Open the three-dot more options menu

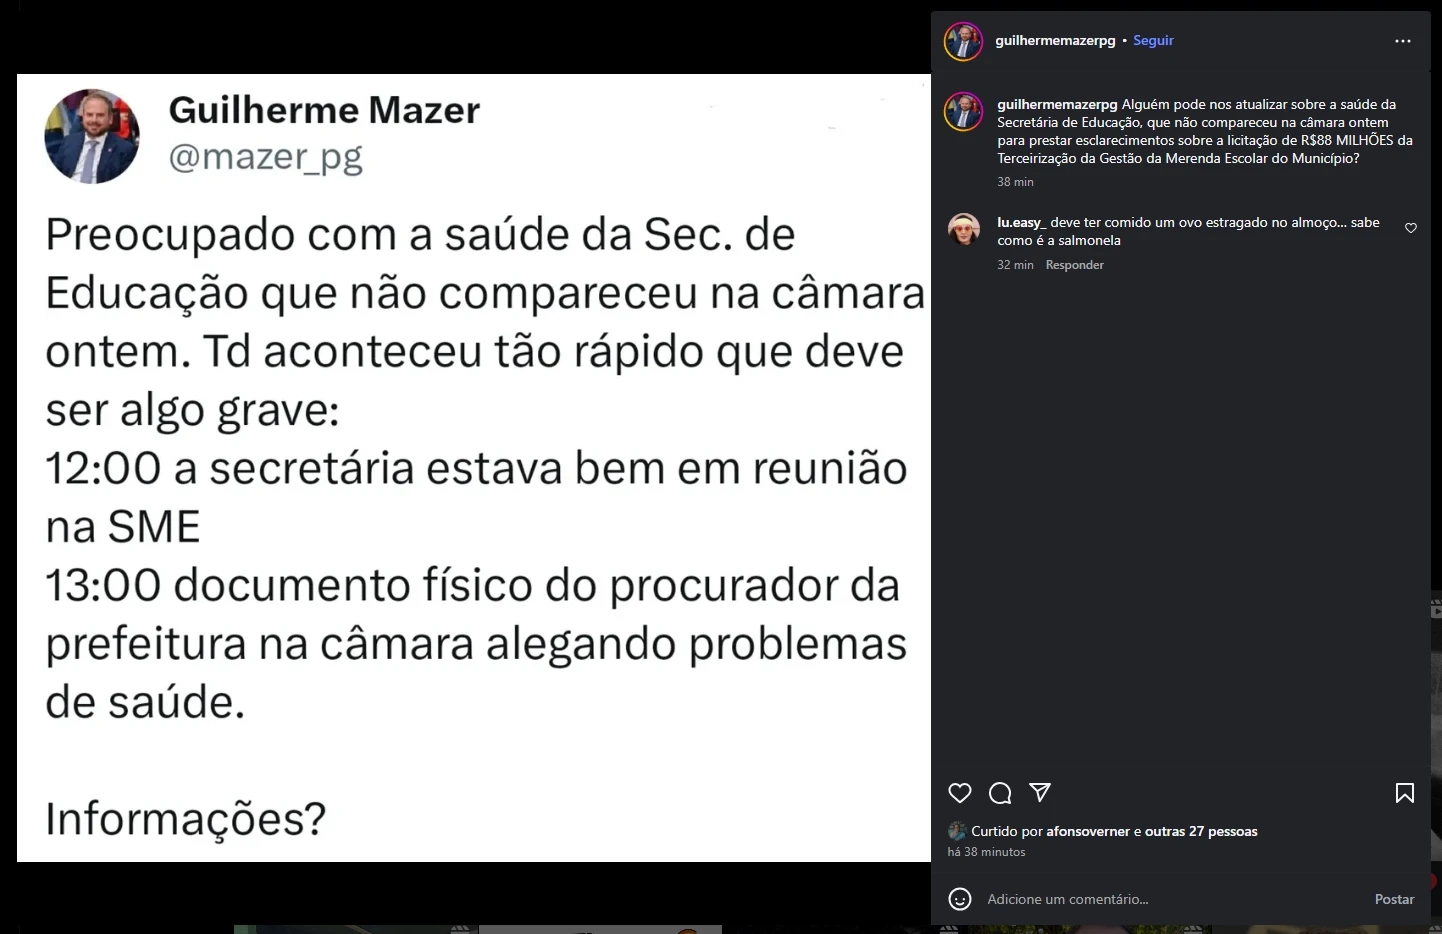tap(1403, 41)
